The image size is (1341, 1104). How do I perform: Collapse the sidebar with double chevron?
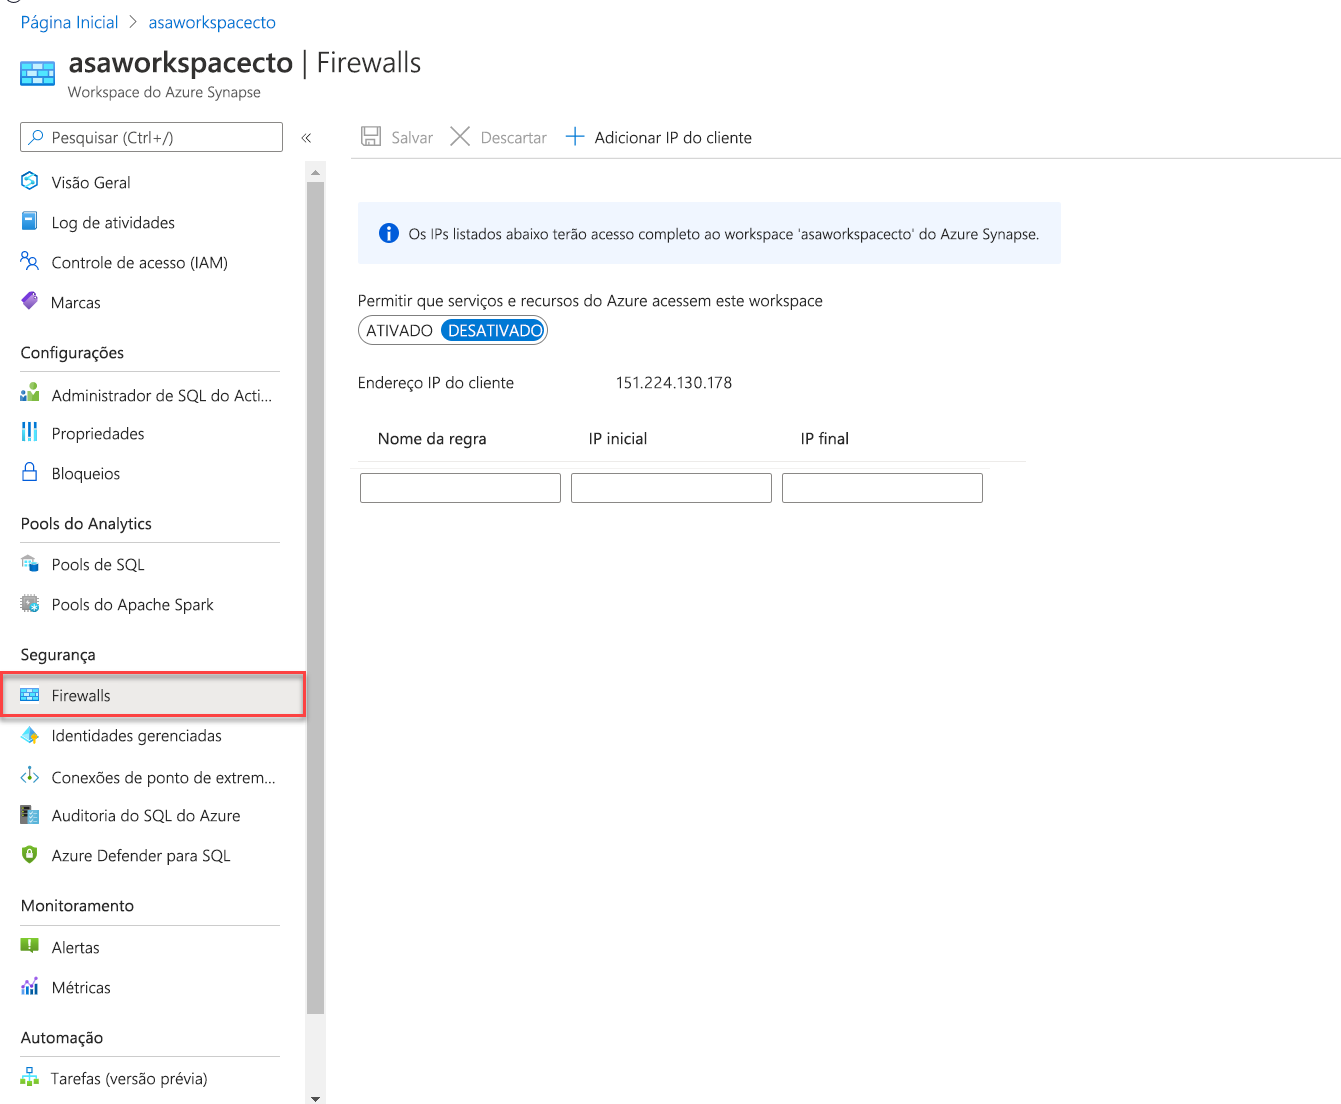click(x=307, y=138)
